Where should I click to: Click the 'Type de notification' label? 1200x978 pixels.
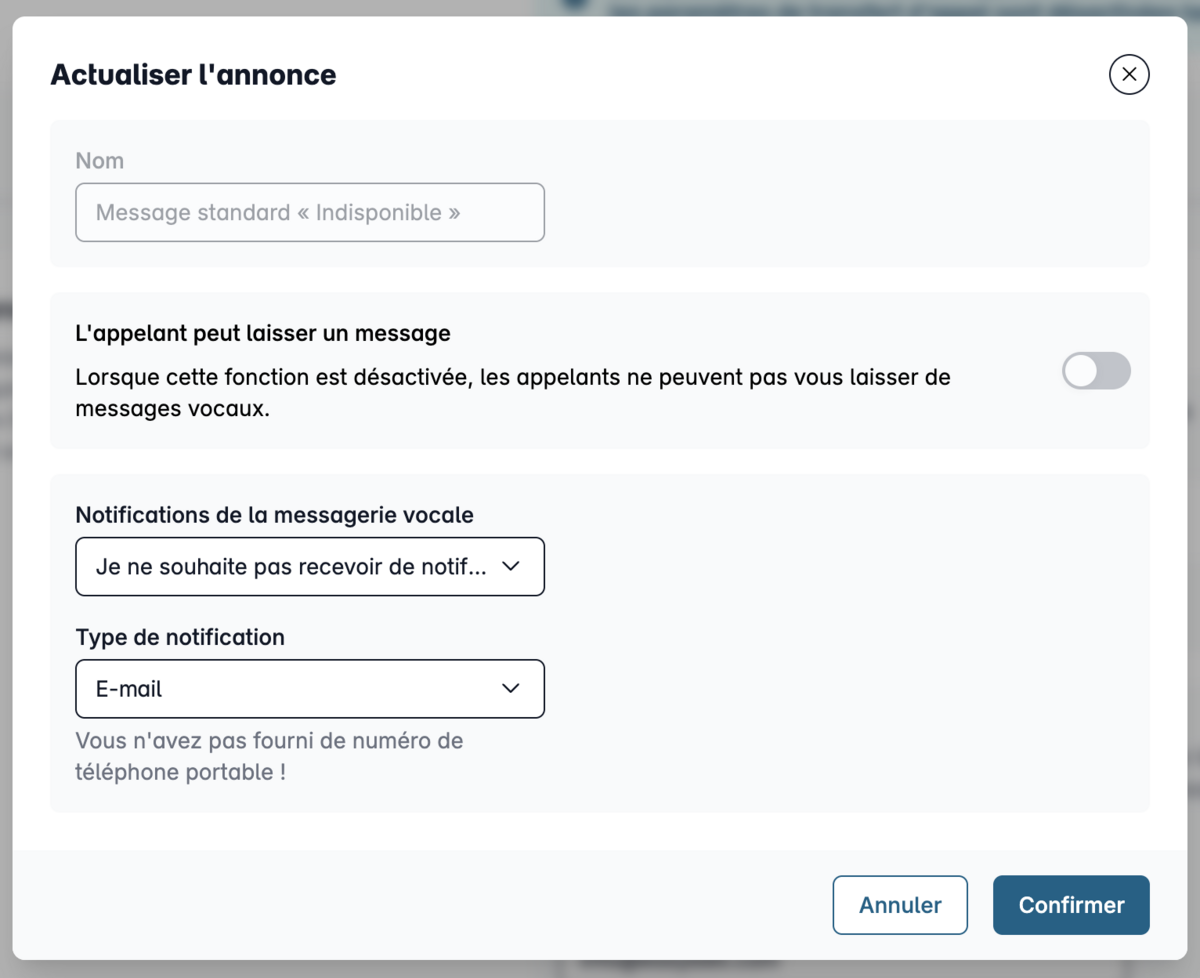tap(180, 637)
